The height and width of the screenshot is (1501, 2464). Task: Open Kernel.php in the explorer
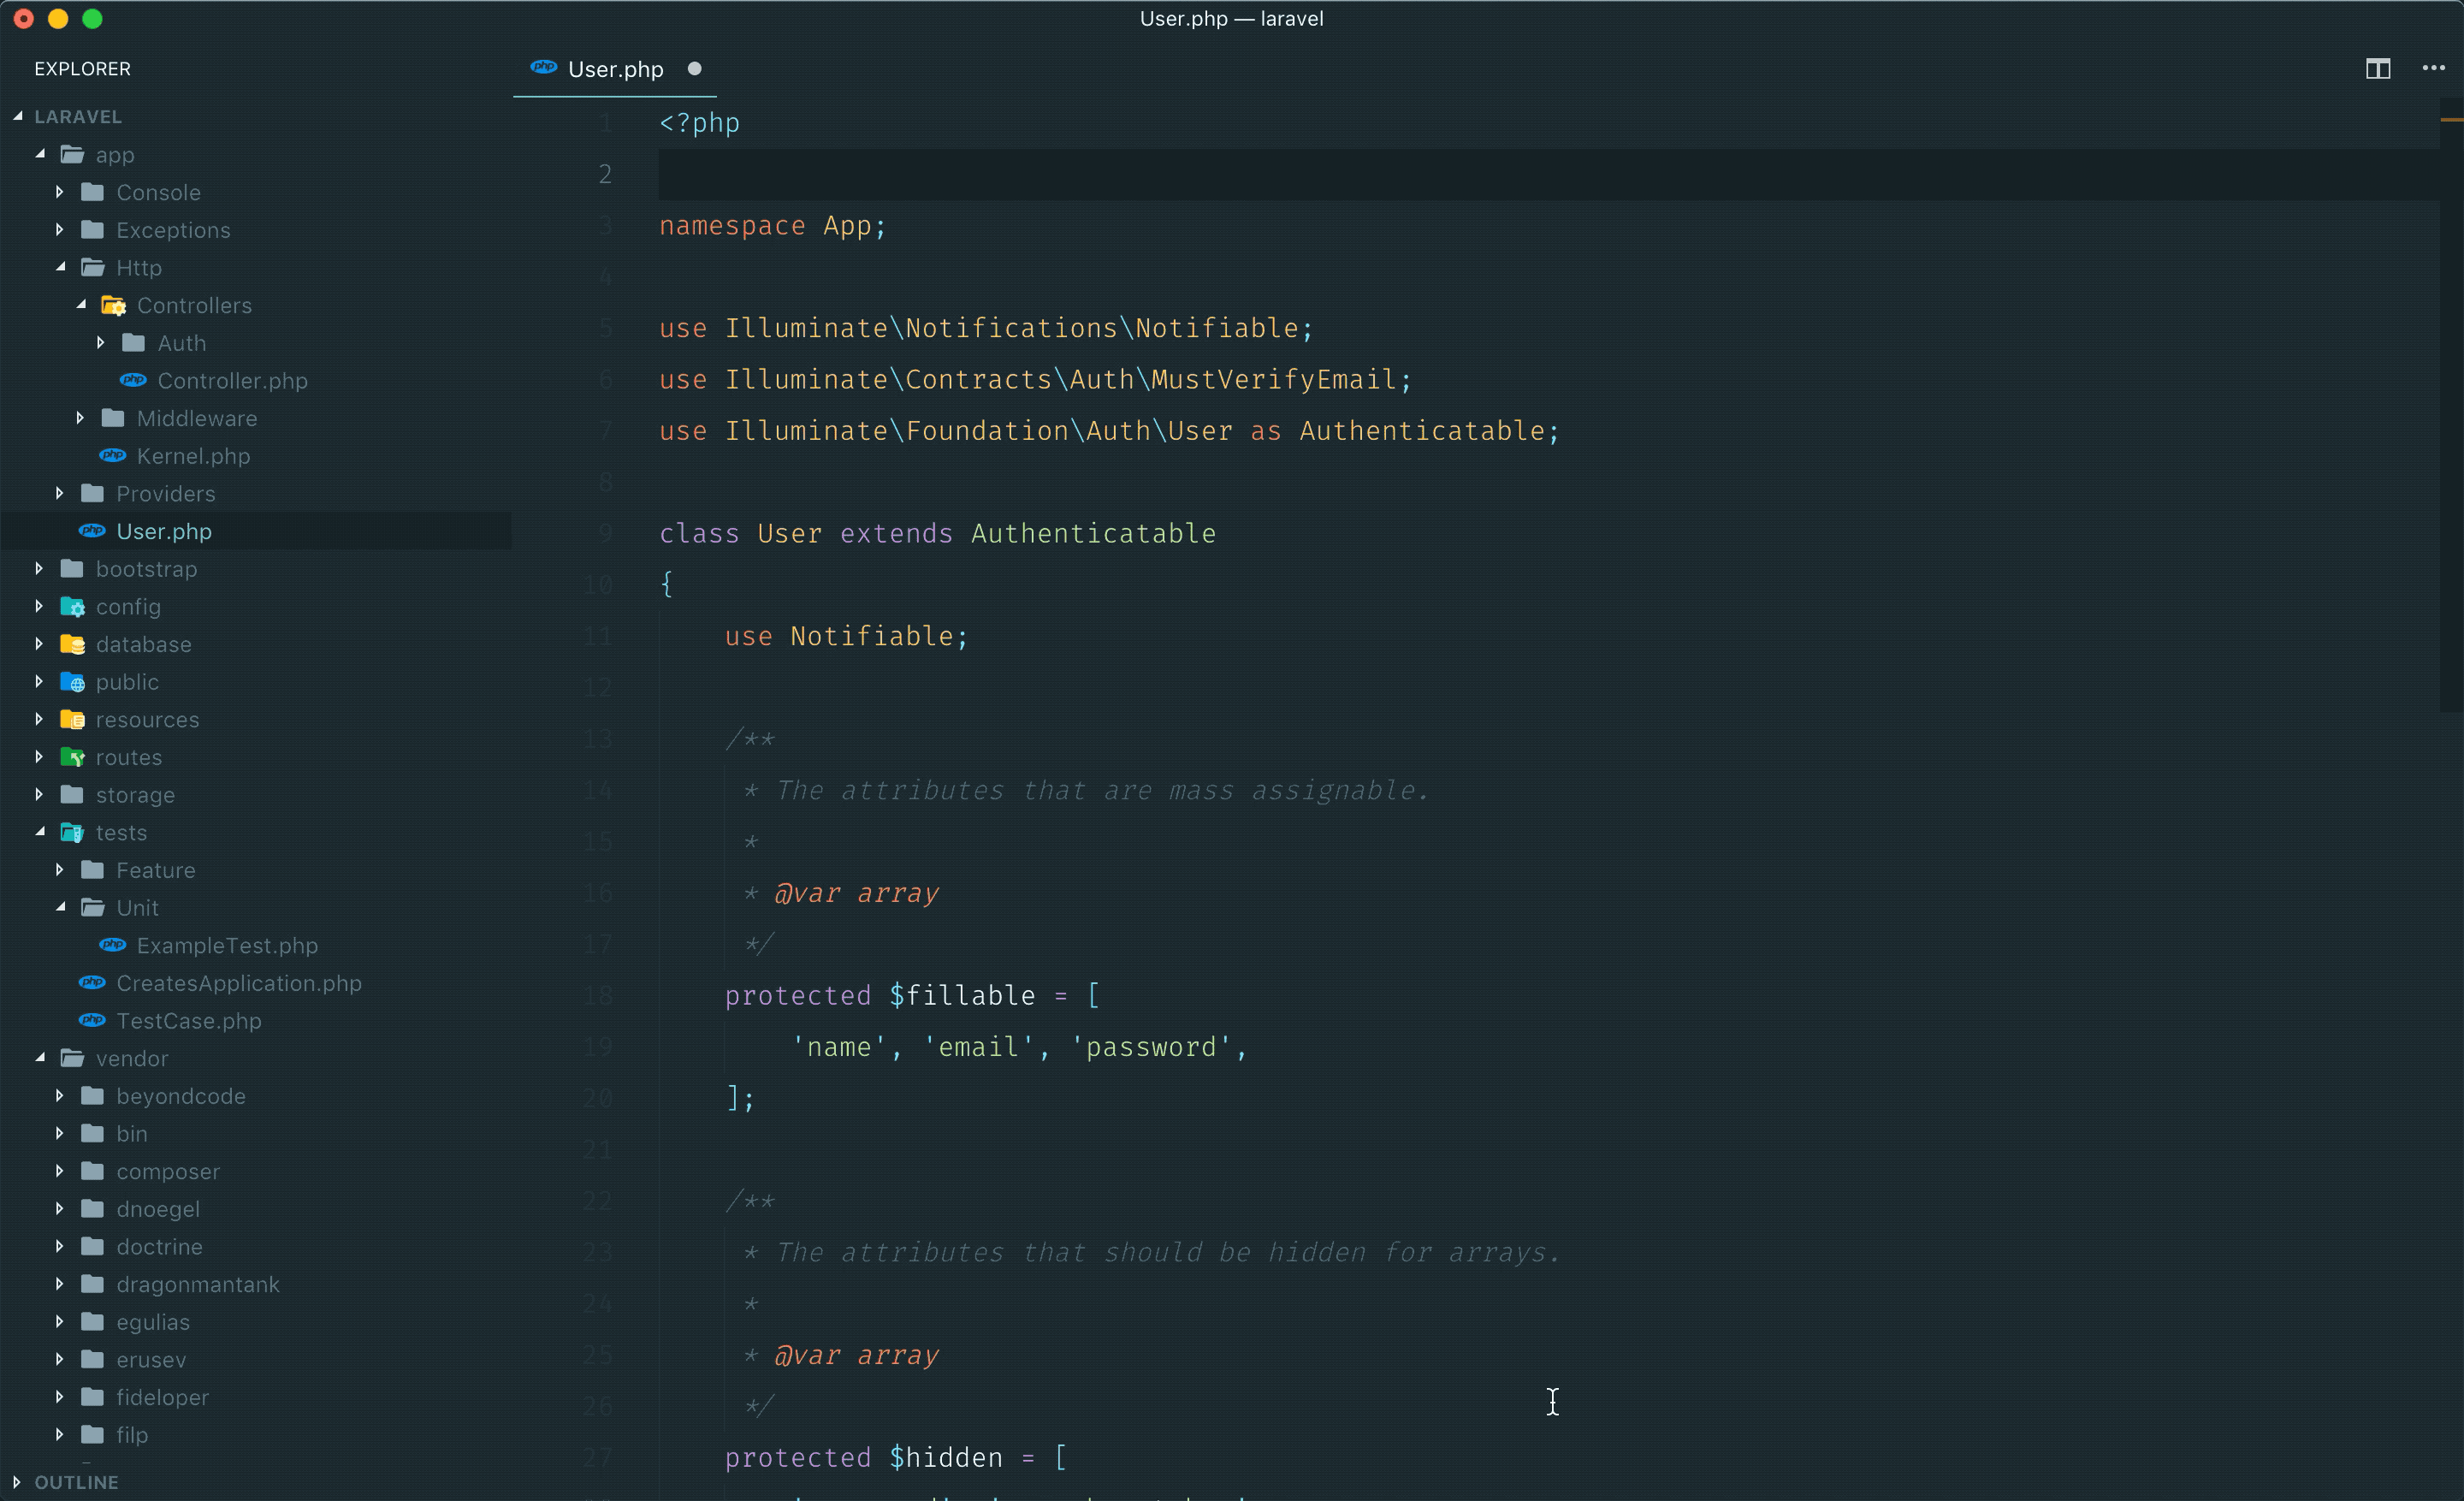[x=193, y=456]
